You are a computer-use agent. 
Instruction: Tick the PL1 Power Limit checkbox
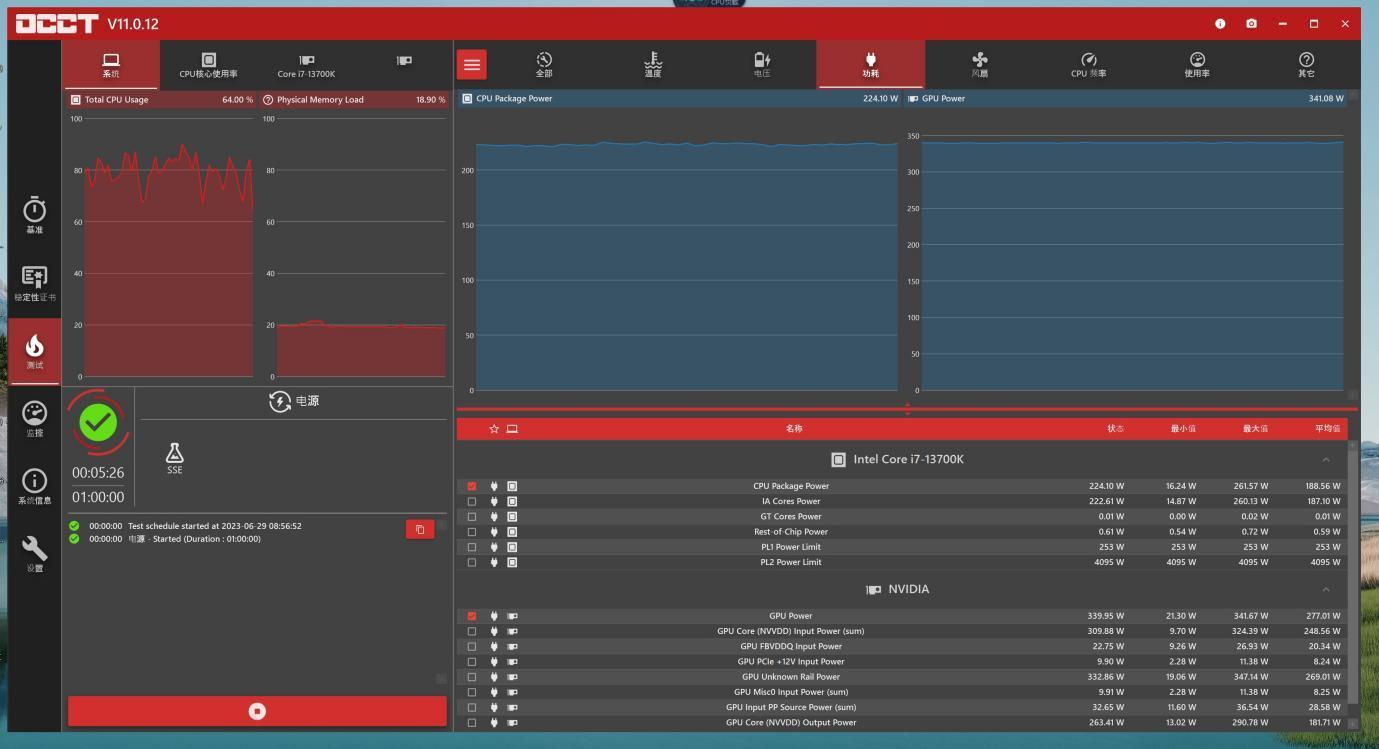(x=472, y=547)
